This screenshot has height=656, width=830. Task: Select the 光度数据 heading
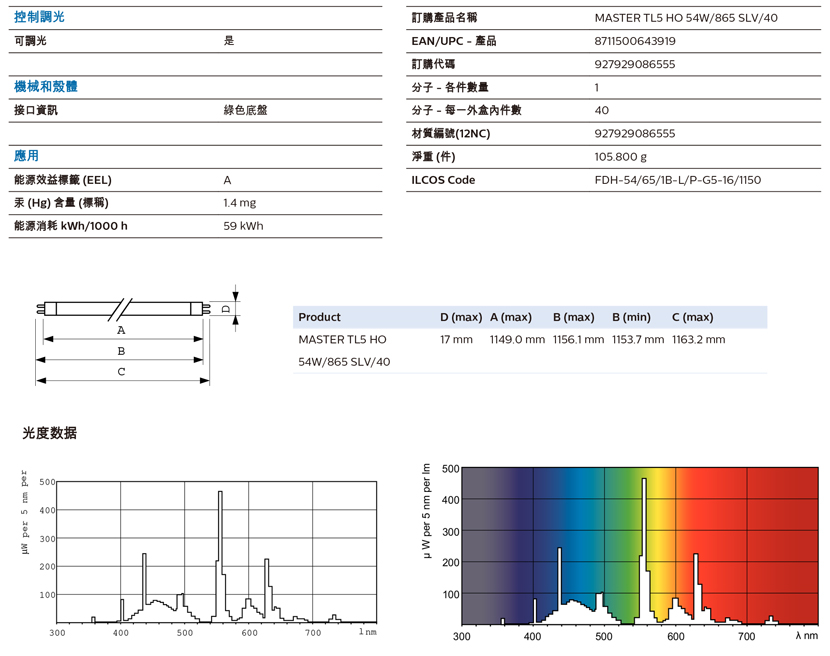(x=49, y=433)
